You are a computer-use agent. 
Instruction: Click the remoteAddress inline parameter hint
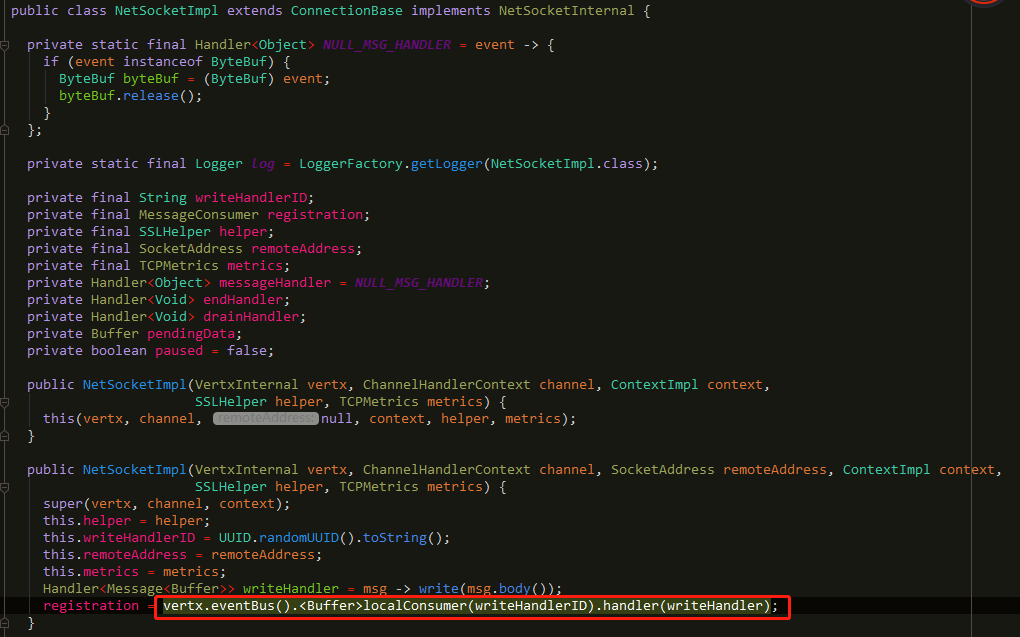pos(265,417)
